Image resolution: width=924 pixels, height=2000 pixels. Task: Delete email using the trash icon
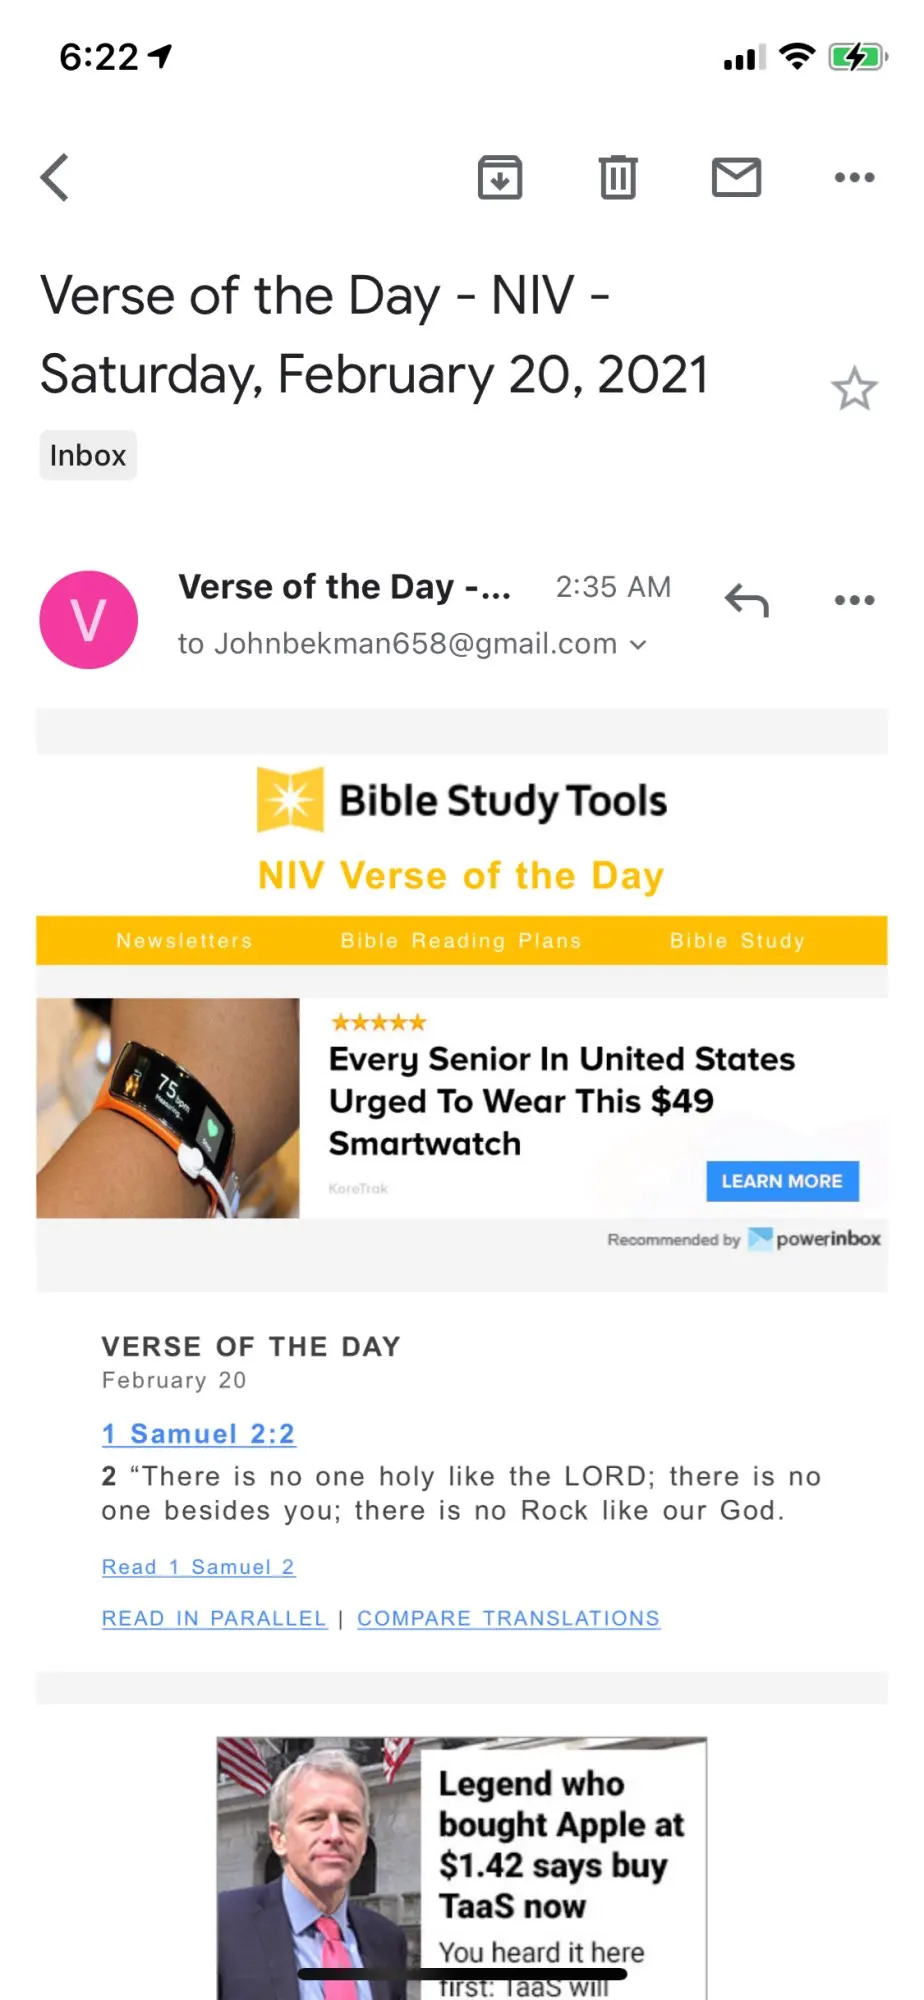click(618, 178)
